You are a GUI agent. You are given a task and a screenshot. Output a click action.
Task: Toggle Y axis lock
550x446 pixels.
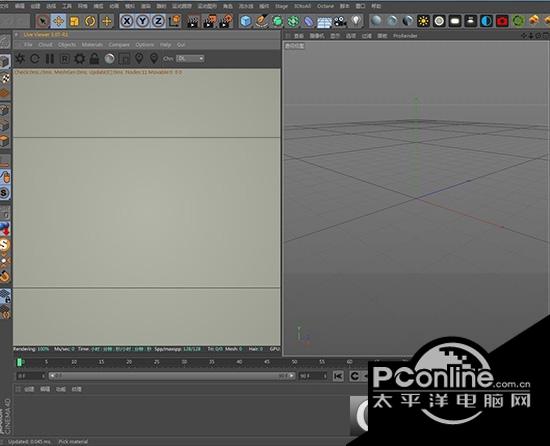click(x=142, y=21)
